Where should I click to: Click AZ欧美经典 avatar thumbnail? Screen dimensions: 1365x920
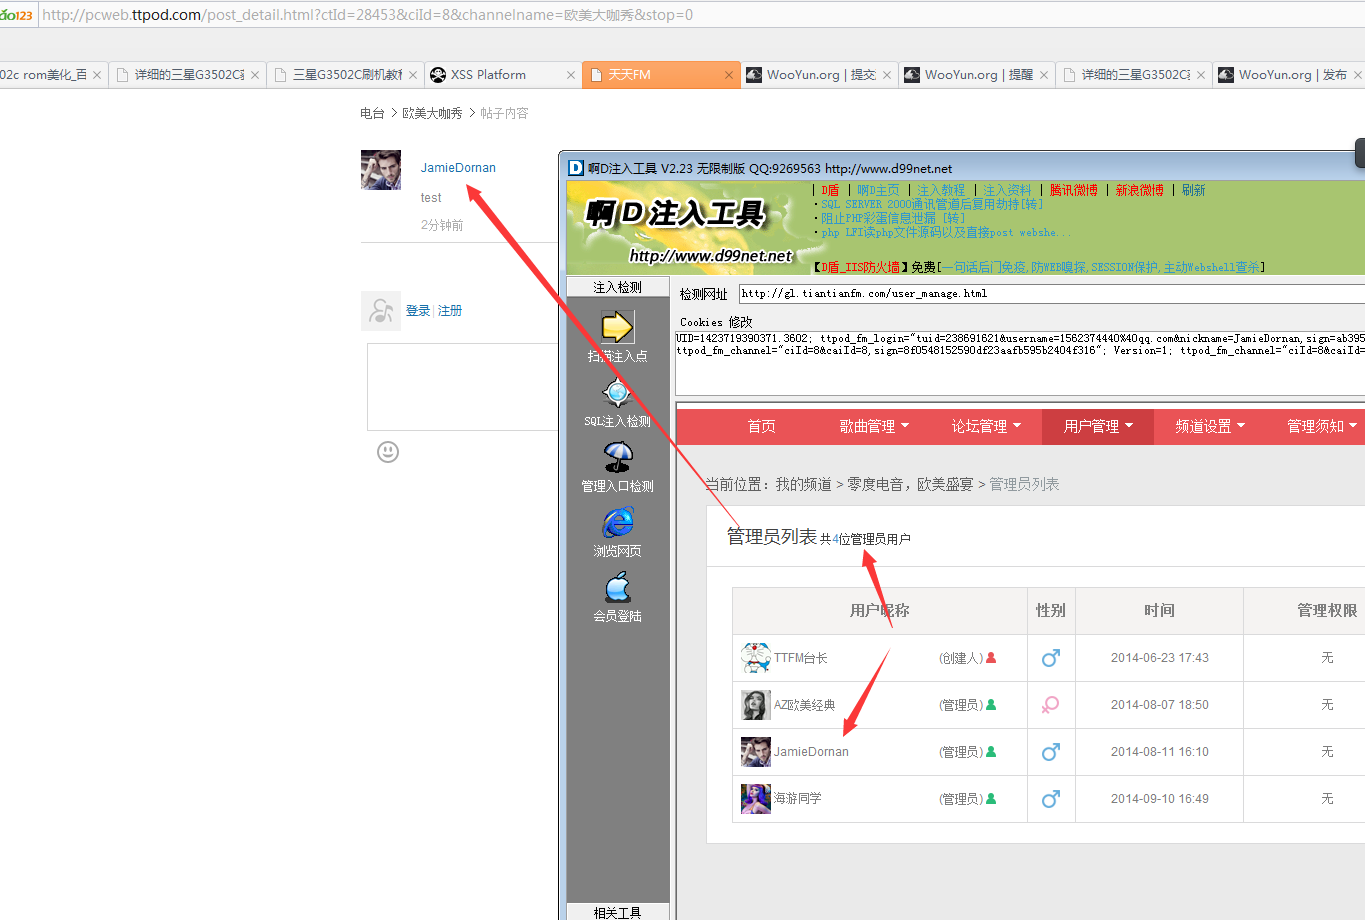pos(756,705)
